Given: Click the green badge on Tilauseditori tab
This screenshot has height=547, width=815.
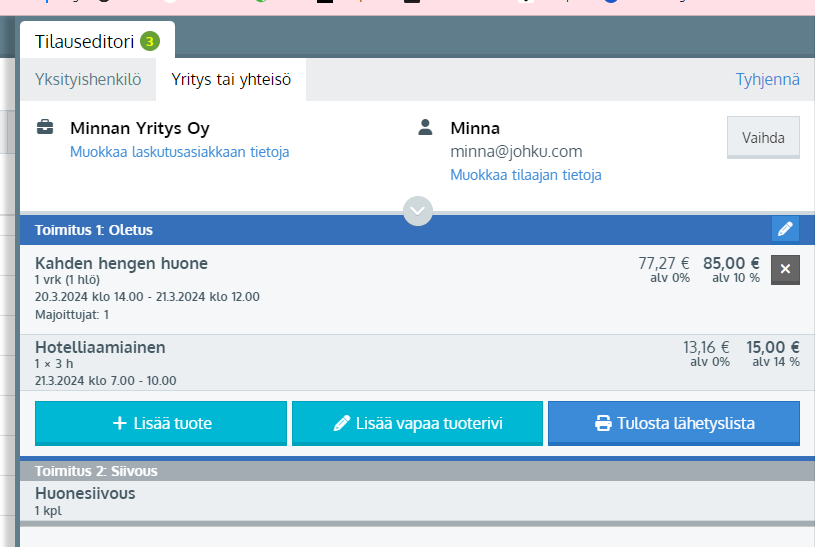Looking at the screenshot, I should pos(149,41).
